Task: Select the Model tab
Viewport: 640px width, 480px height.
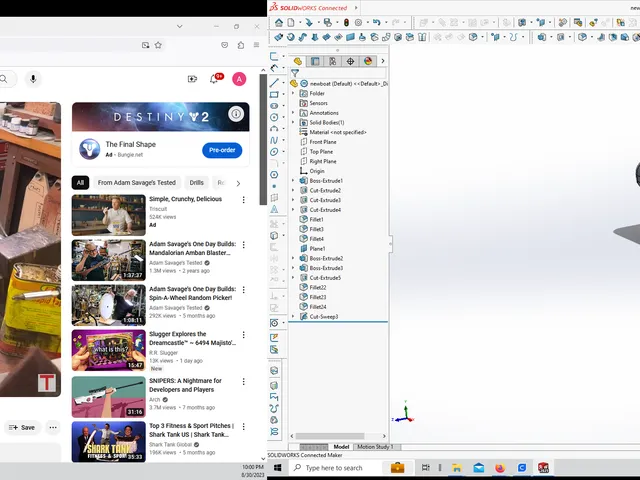Action: (x=341, y=447)
